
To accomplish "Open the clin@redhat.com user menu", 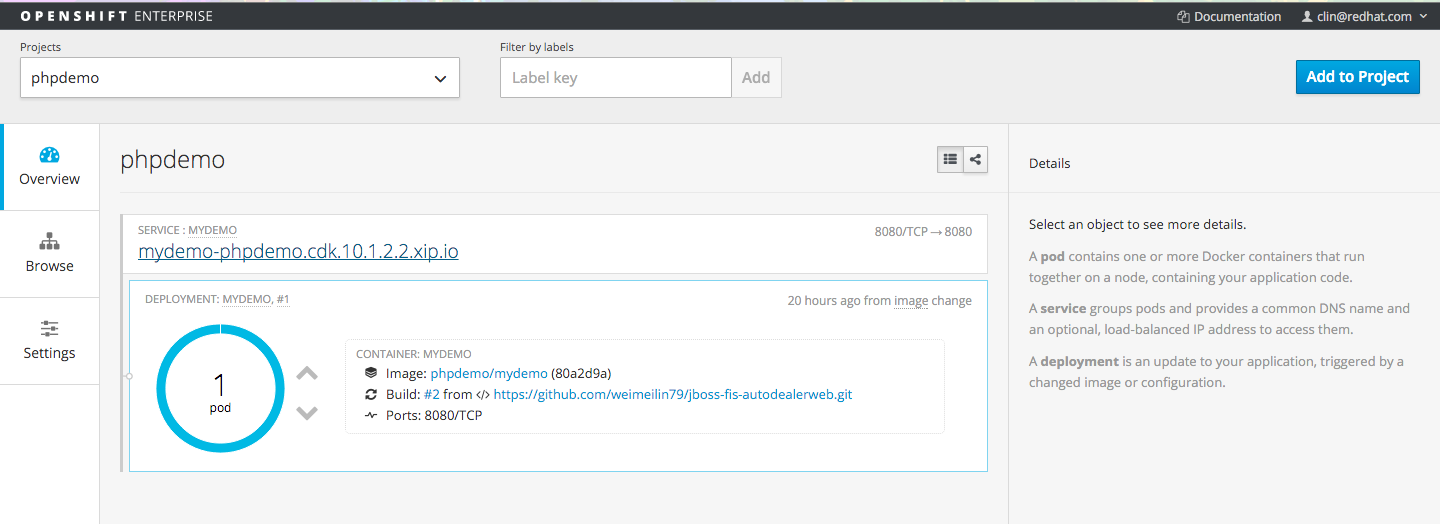I will click(1364, 16).
